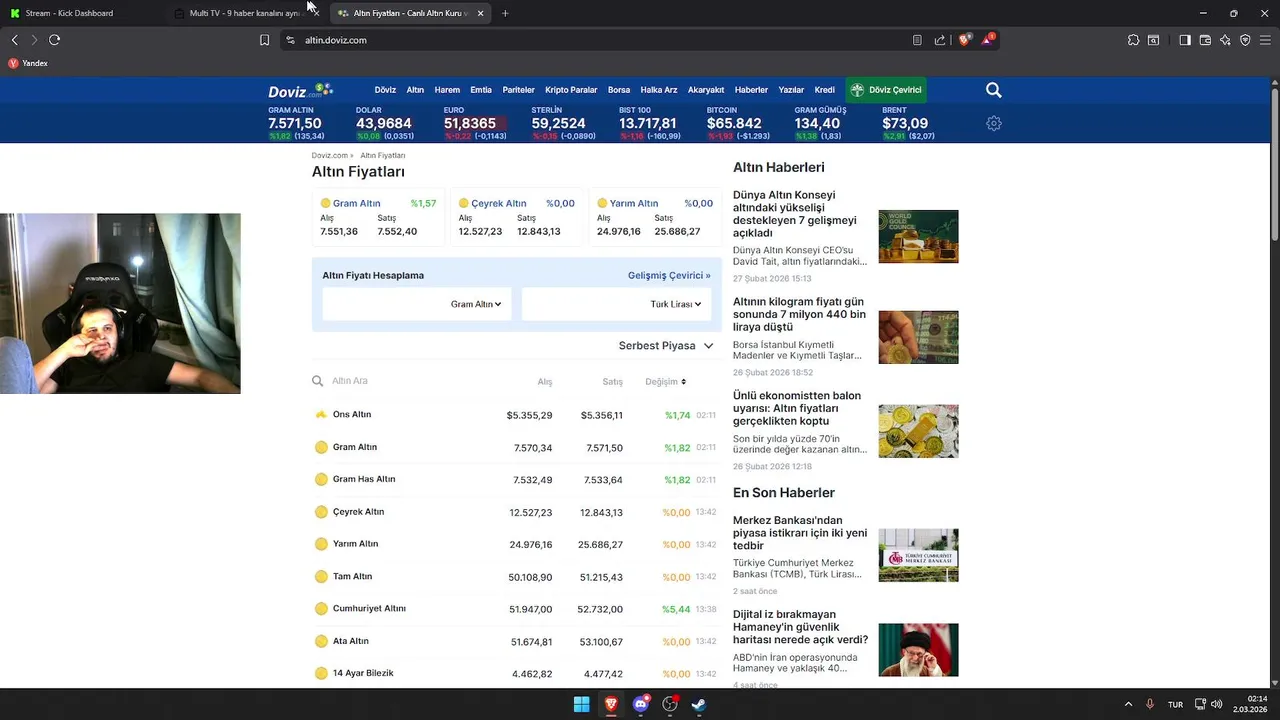Viewport: 1280px width, 720px height.
Task: Sort the table by Değişim column
Action: coord(665,382)
